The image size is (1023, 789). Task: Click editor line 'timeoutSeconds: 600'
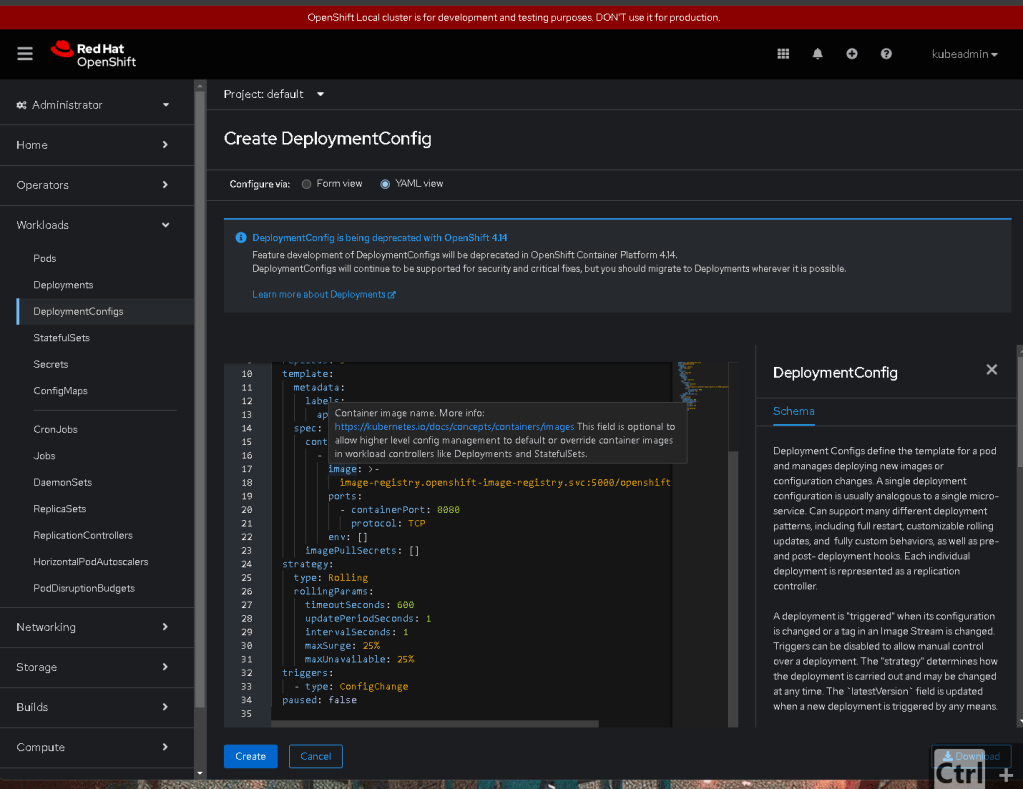point(359,605)
